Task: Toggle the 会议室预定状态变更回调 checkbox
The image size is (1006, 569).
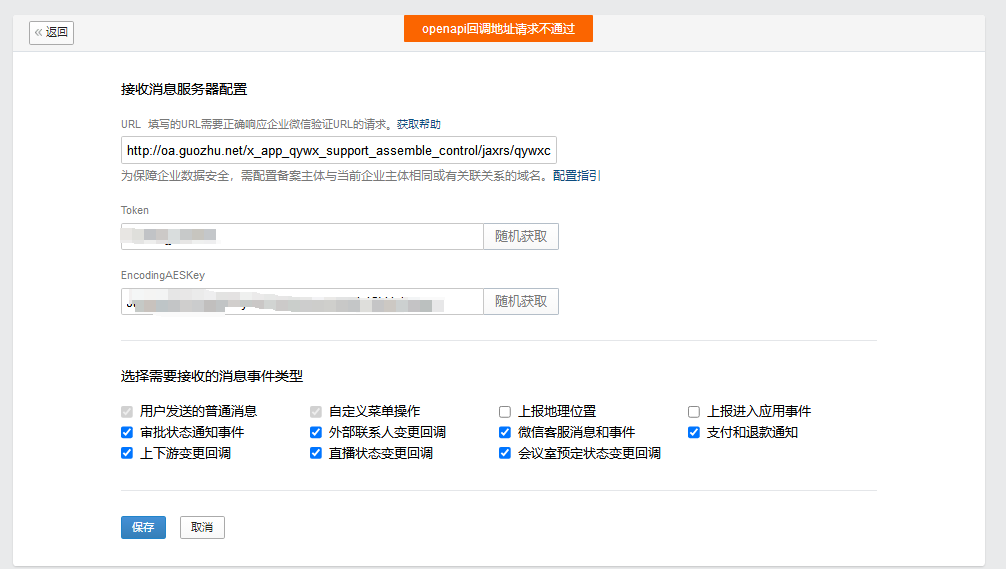Action: [x=505, y=453]
